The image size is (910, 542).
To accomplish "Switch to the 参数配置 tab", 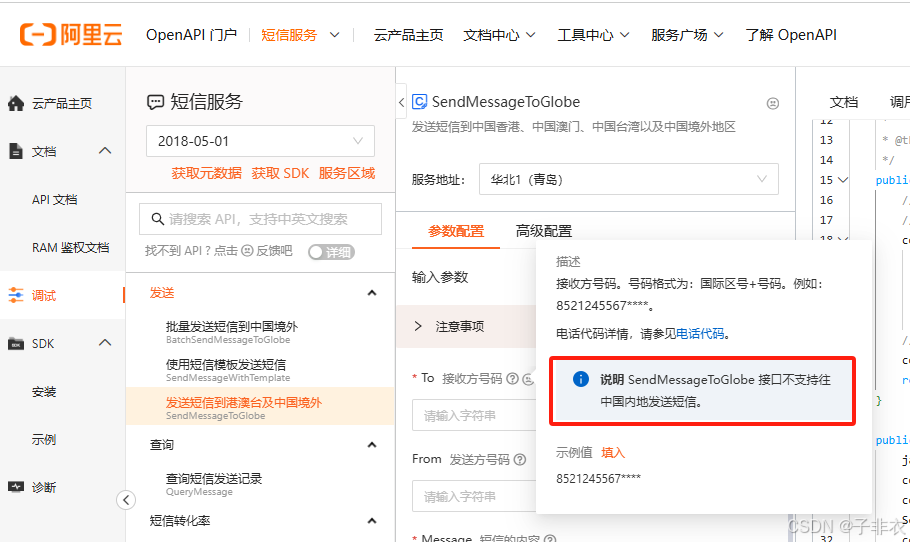I will click(456, 231).
